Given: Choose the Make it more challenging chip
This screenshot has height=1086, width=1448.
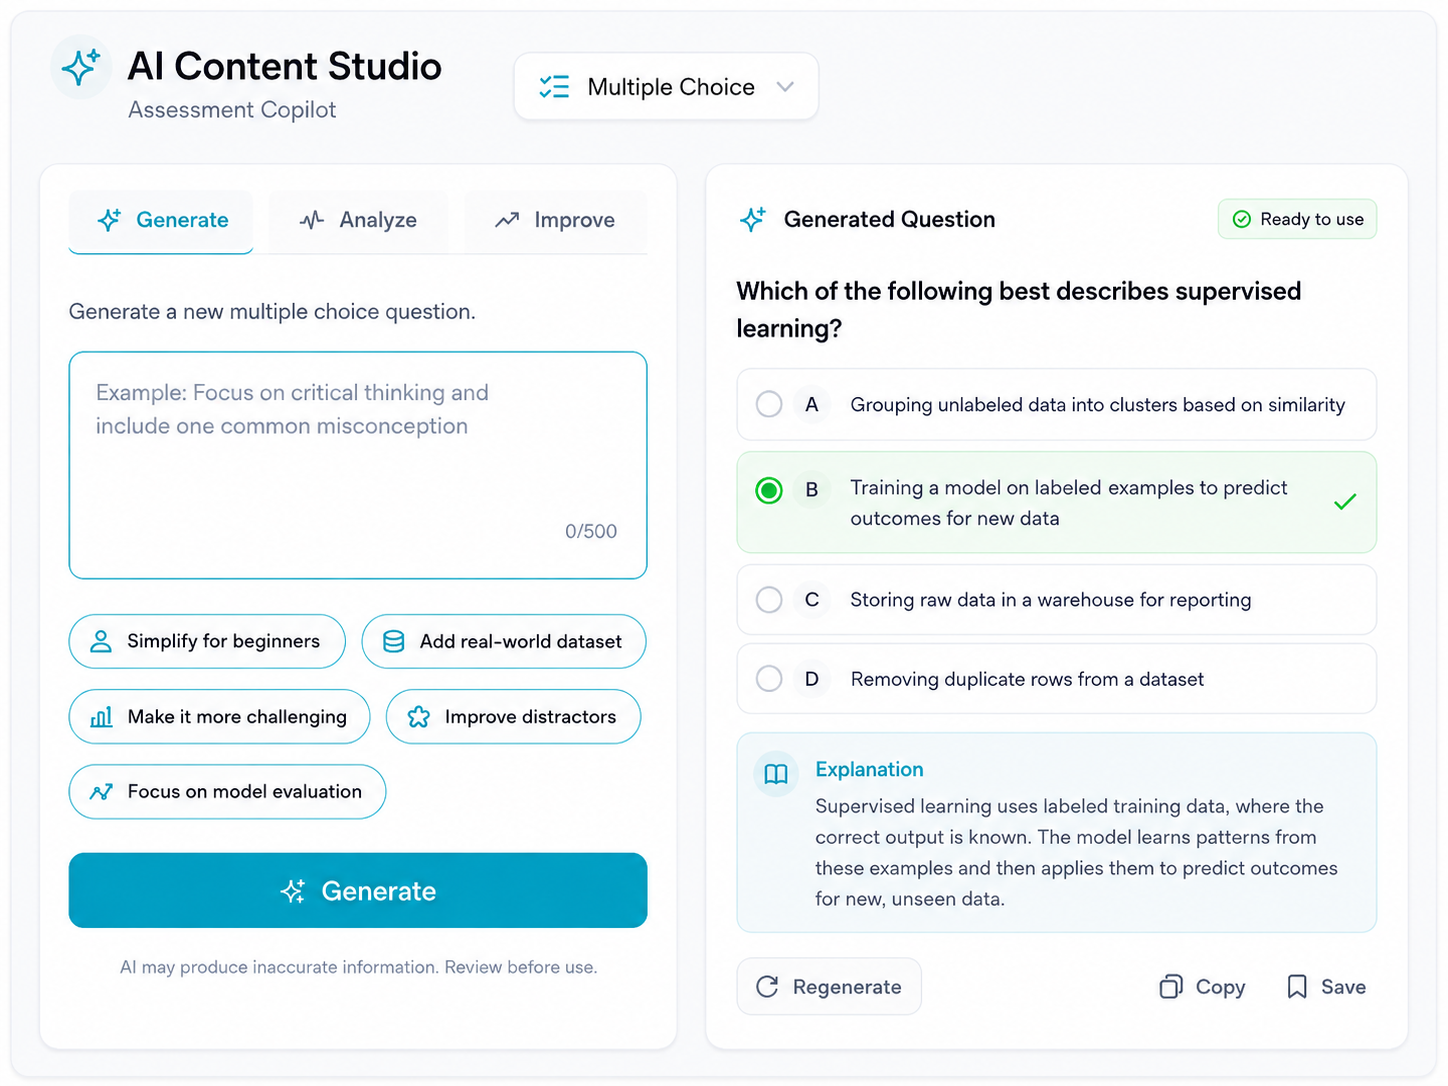Looking at the screenshot, I should pos(219,716).
